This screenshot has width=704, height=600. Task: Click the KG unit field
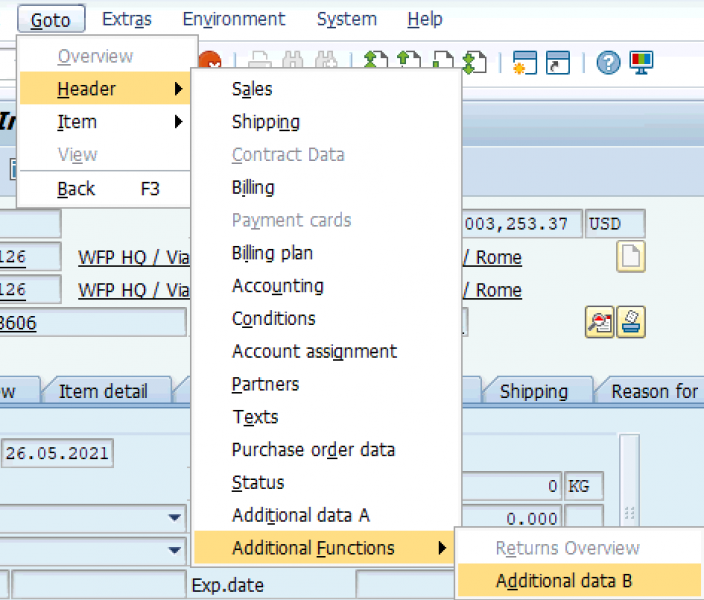[x=584, y=486]
